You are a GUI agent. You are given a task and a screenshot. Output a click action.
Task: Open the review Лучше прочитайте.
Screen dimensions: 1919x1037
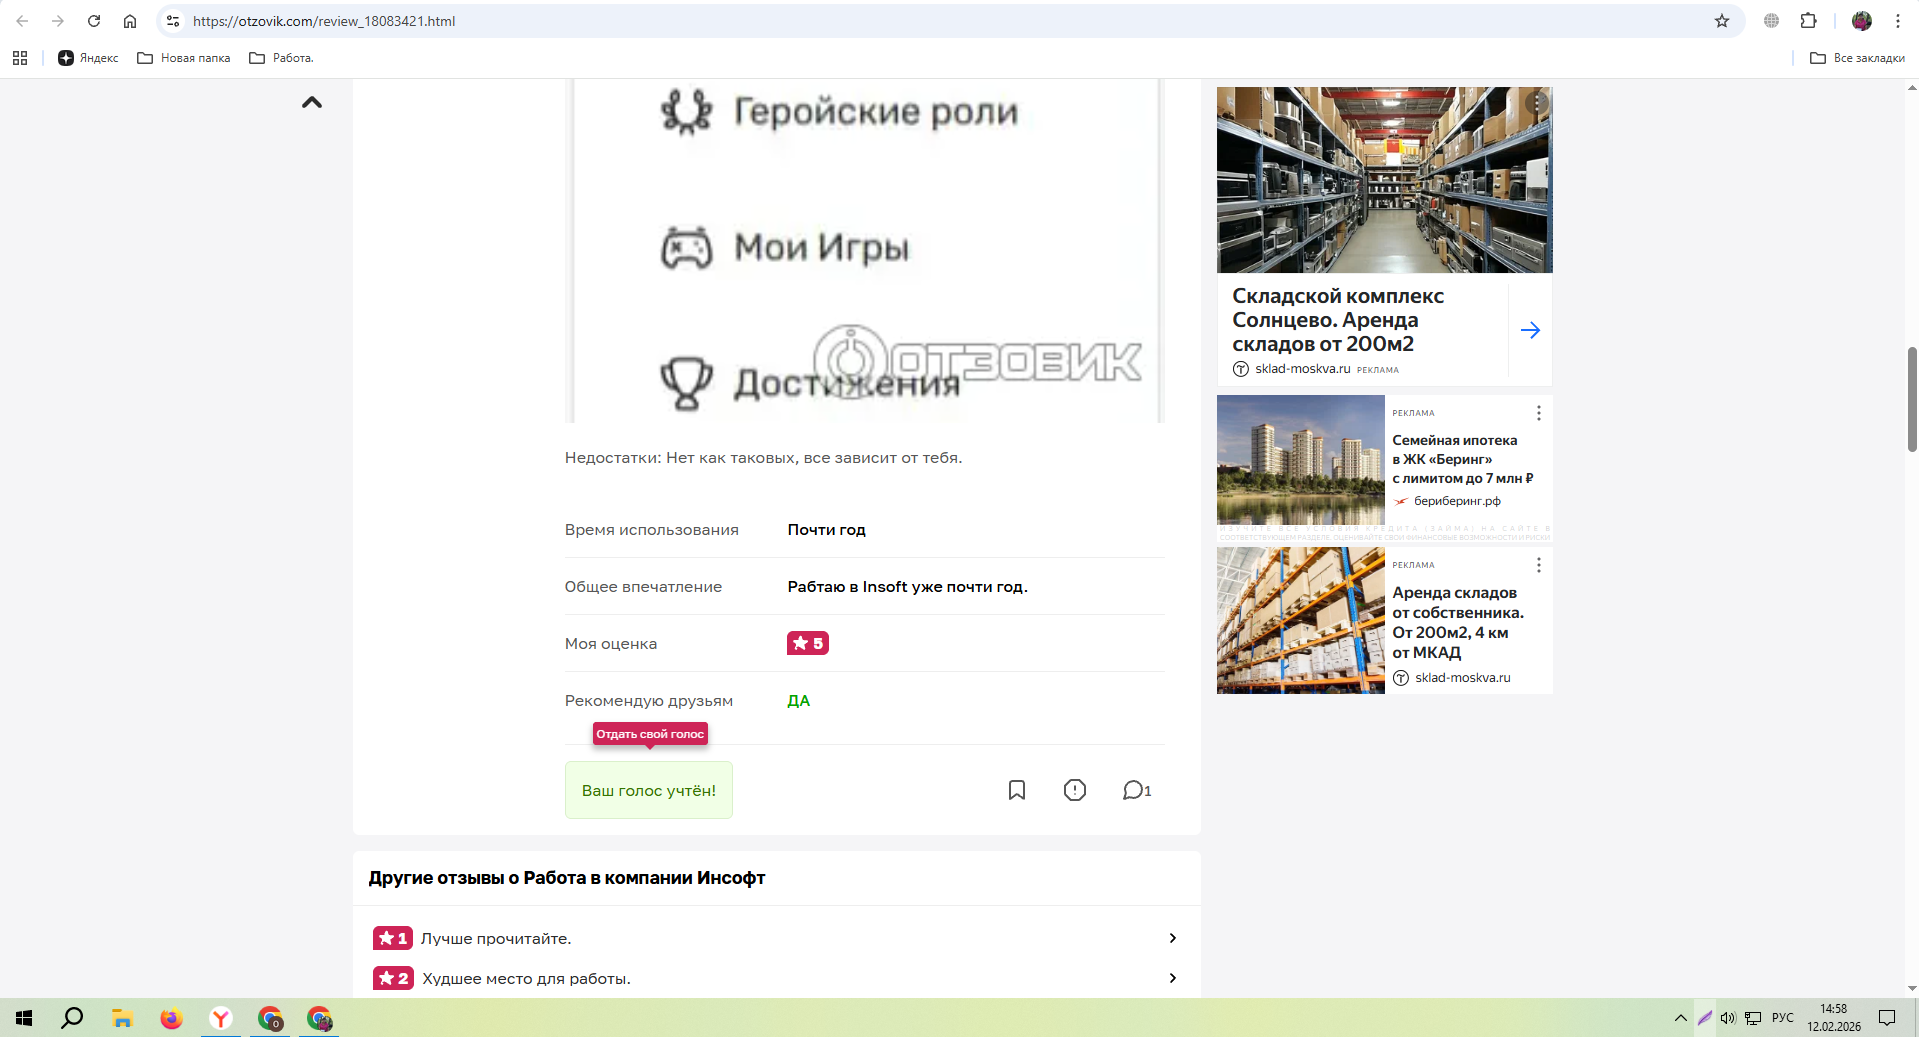[496, 938]
